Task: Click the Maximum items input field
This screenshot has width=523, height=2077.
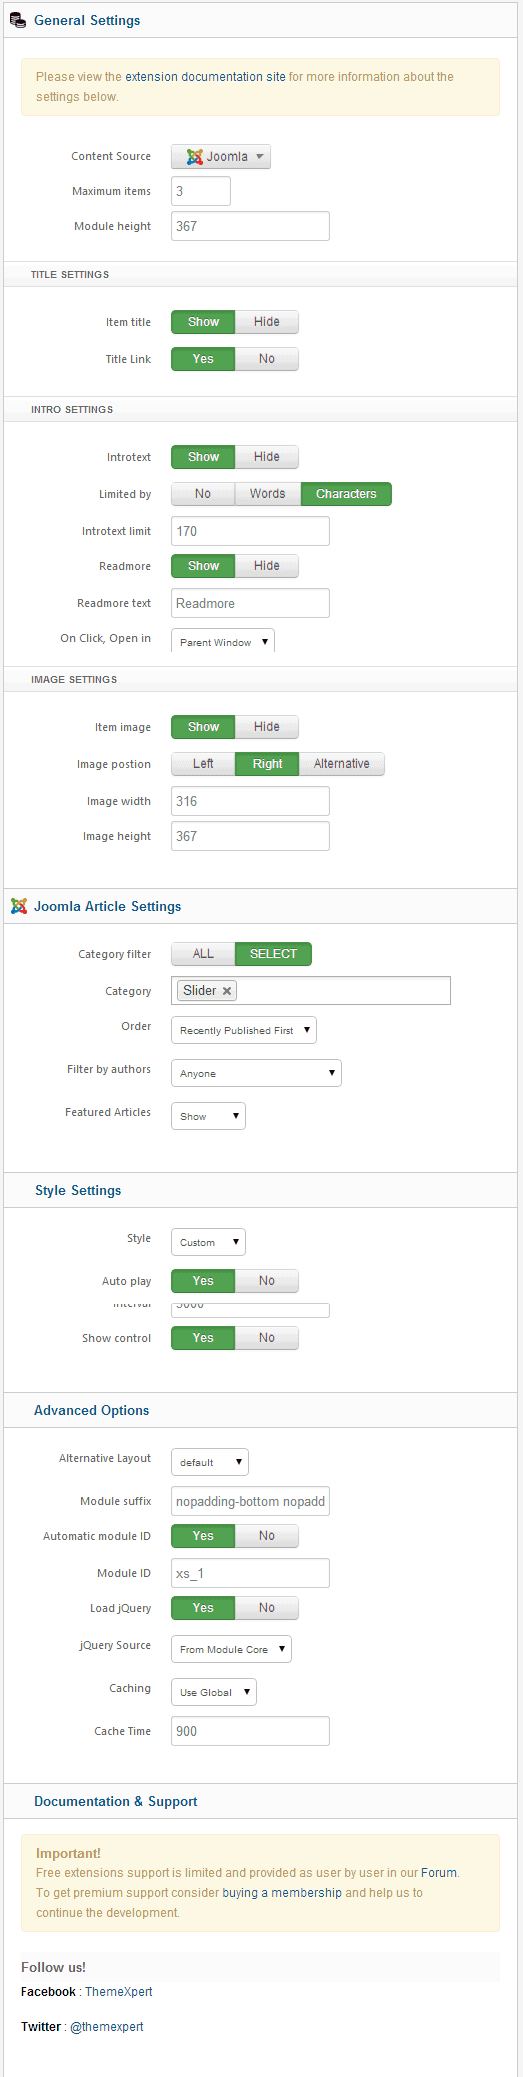Action: (x=201, y=191)
